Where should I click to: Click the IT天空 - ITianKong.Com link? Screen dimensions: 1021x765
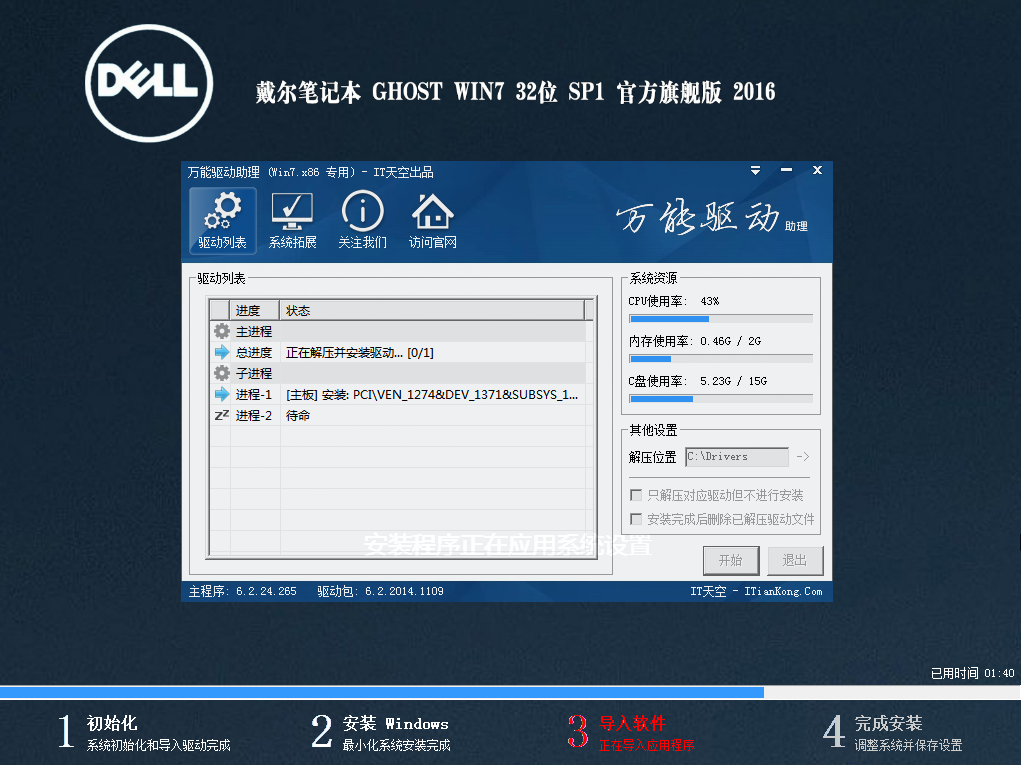pyautogui.click(x=756, y=591)
